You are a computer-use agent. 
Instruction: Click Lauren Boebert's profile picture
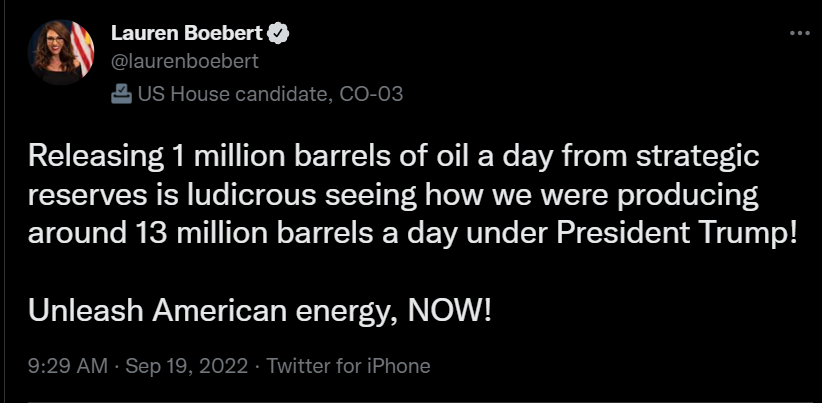coord(61,52)
